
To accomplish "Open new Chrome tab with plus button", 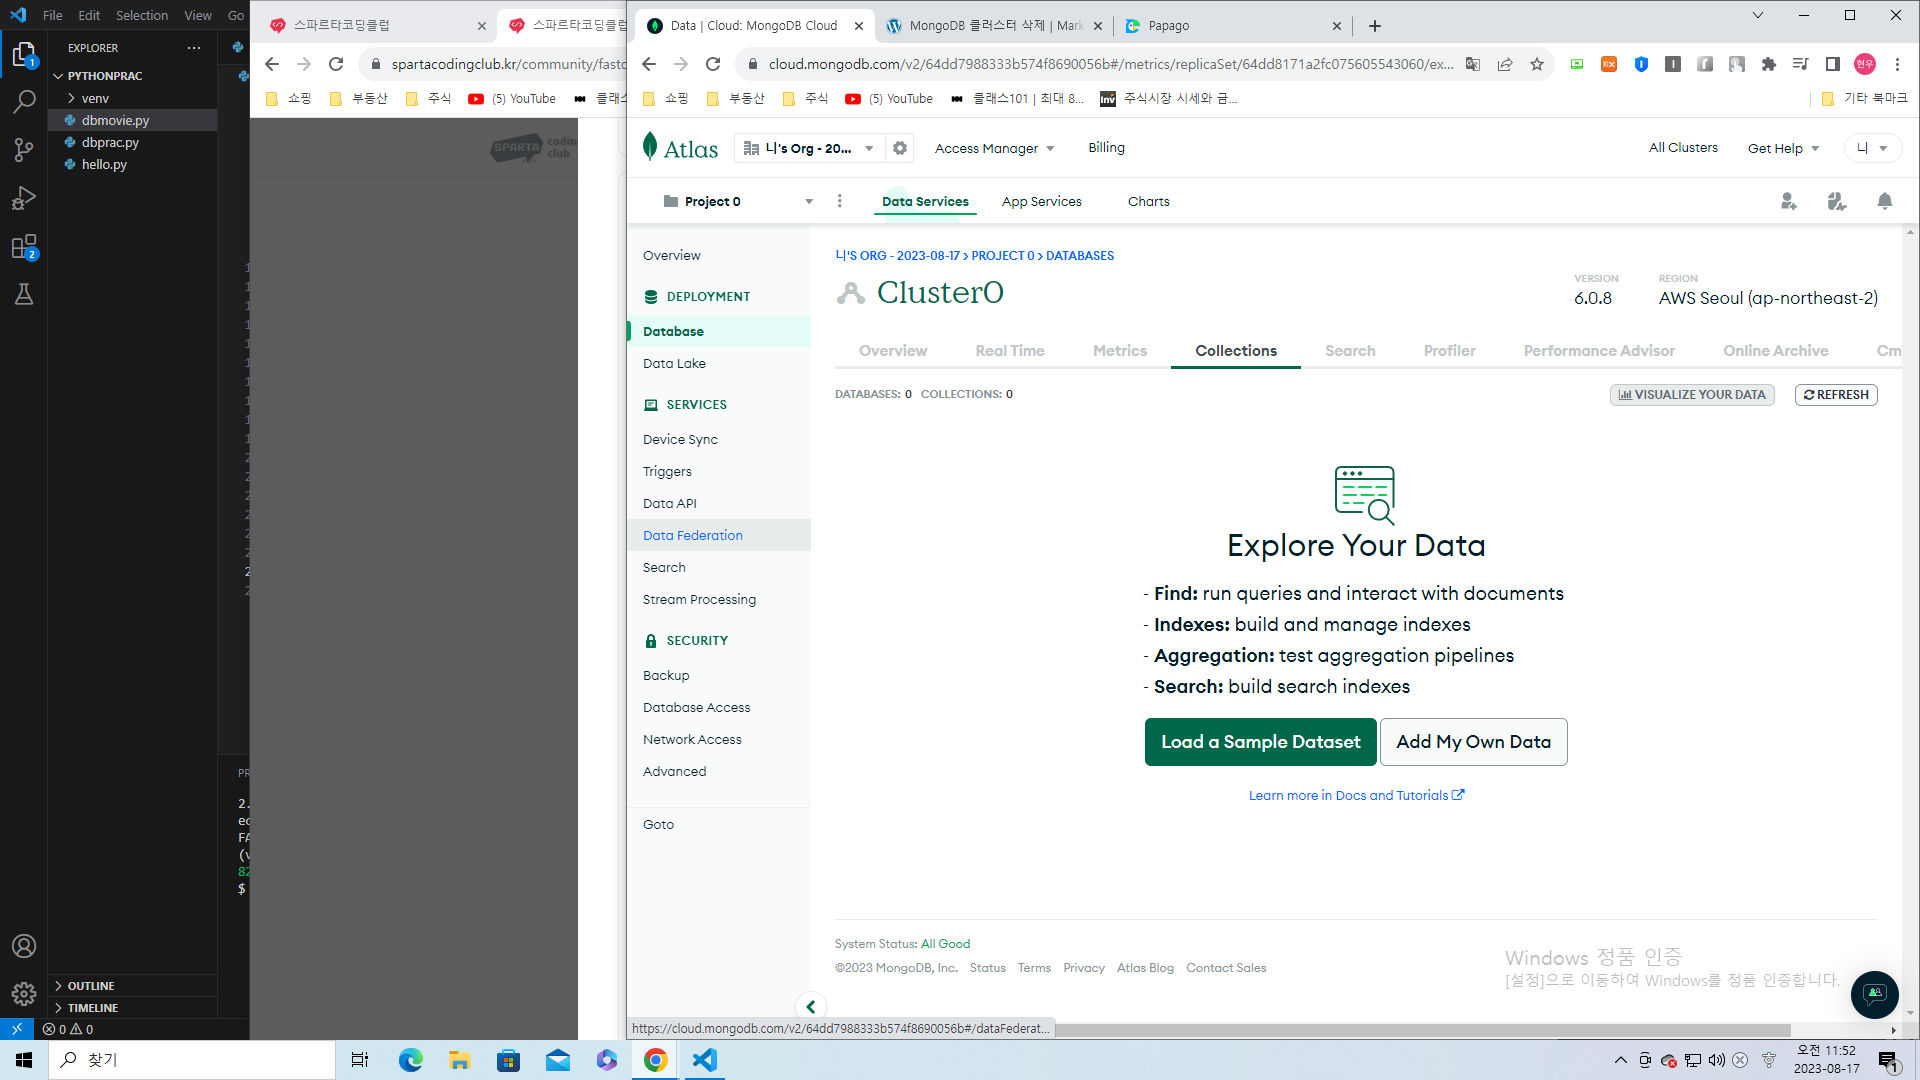I will tap(1375, 26).
